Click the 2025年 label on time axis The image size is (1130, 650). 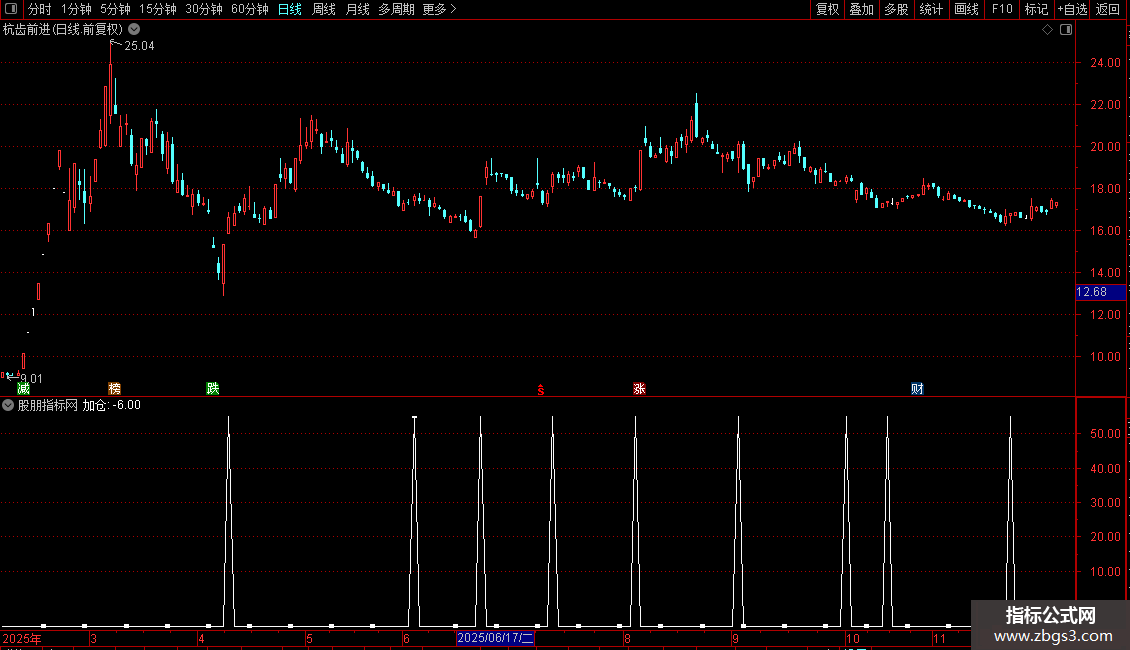click(x=22, y=639)
